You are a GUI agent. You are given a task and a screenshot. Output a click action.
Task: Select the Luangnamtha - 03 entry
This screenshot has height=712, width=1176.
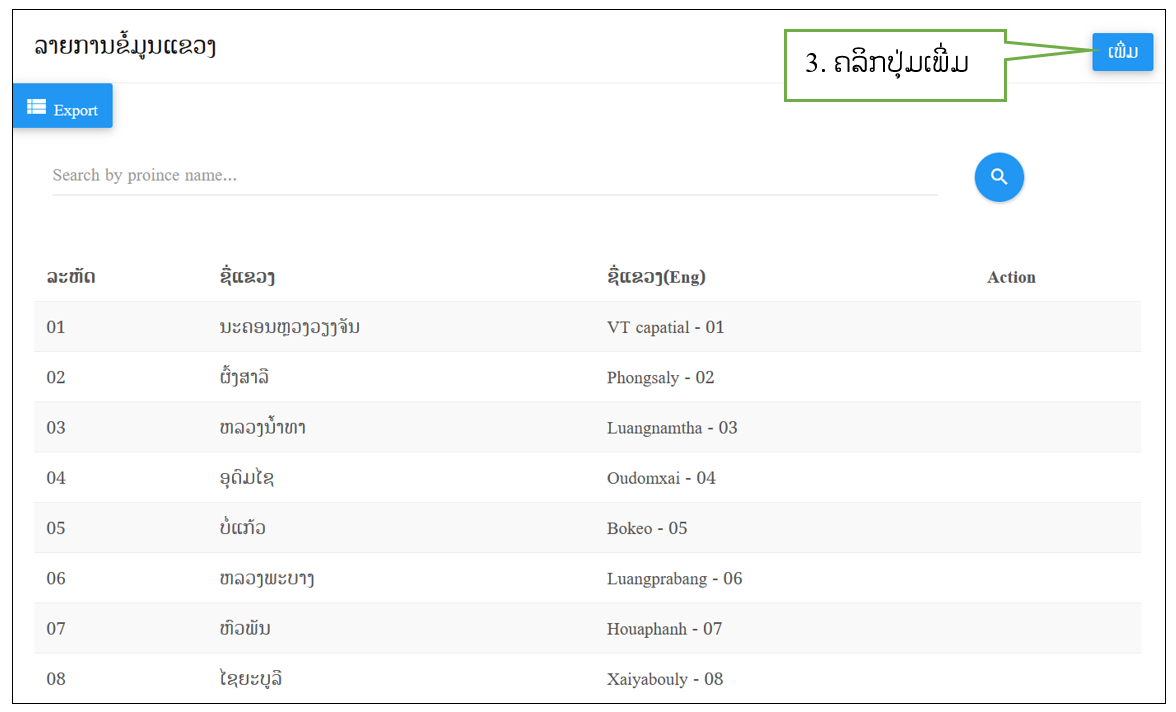672,428
